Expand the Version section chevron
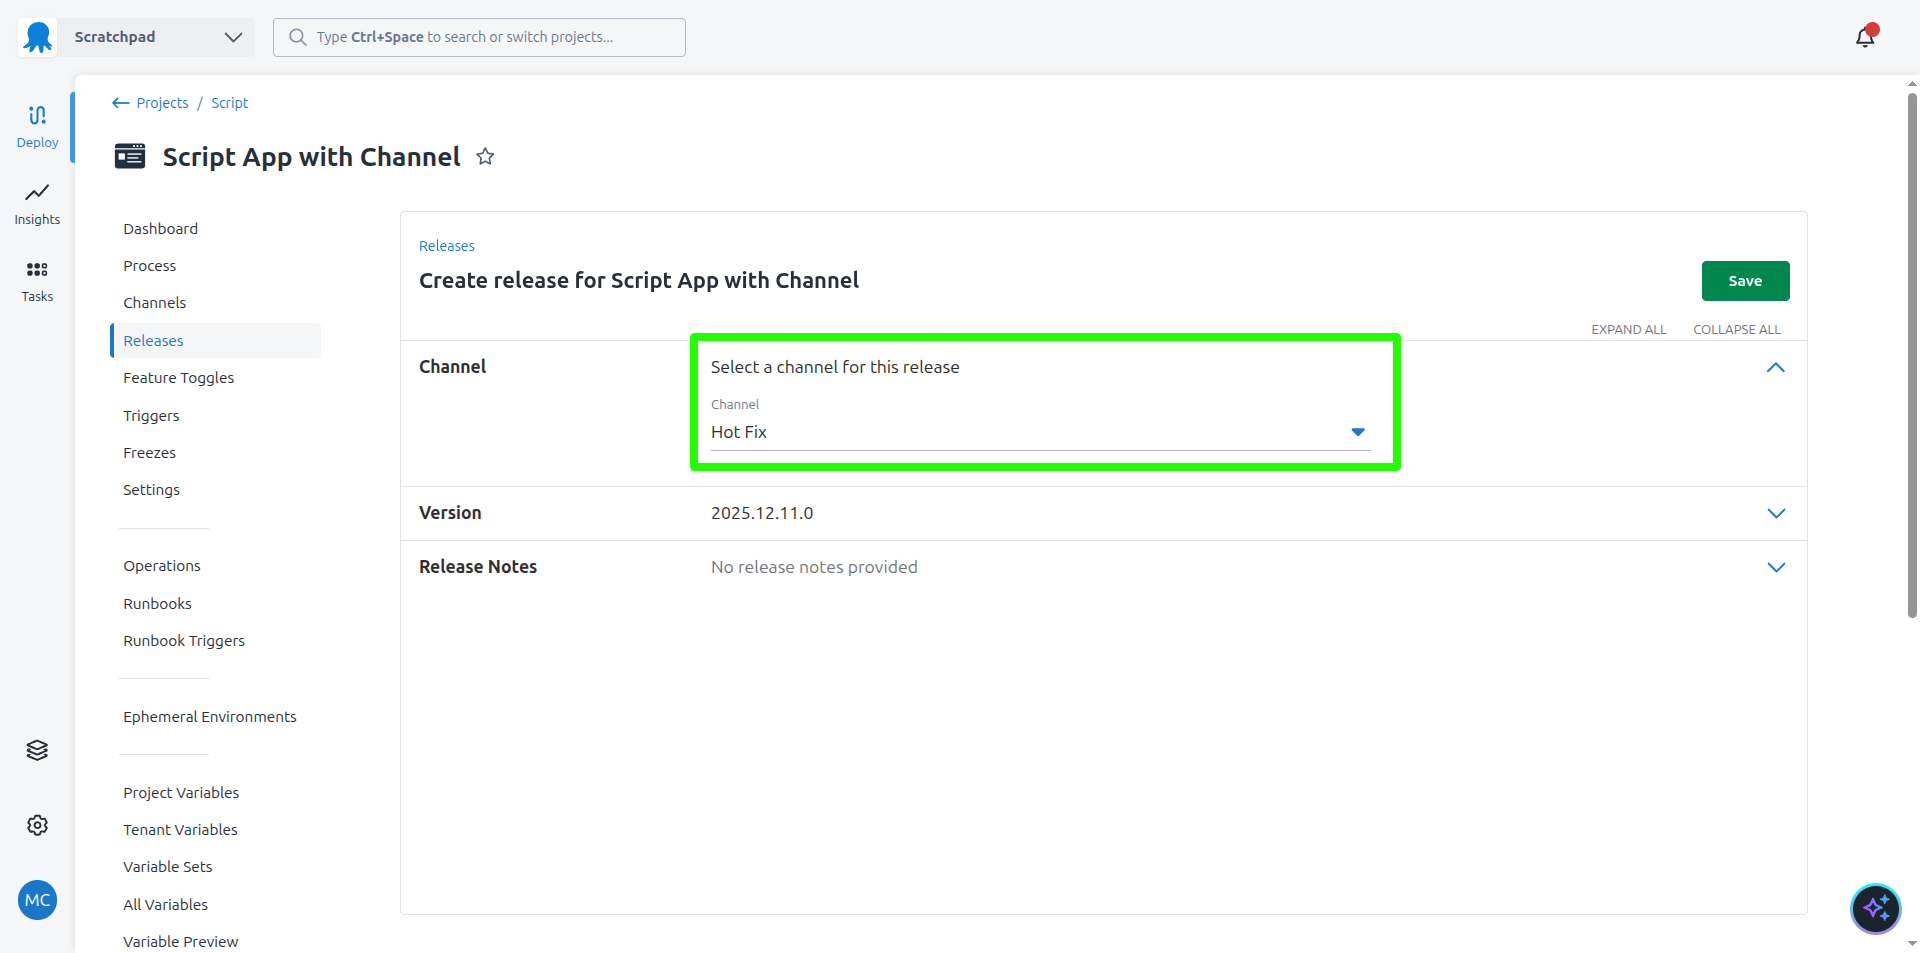Image resolution: width=1920 pixels, height=953 pixels. [x=1775, y=513]
